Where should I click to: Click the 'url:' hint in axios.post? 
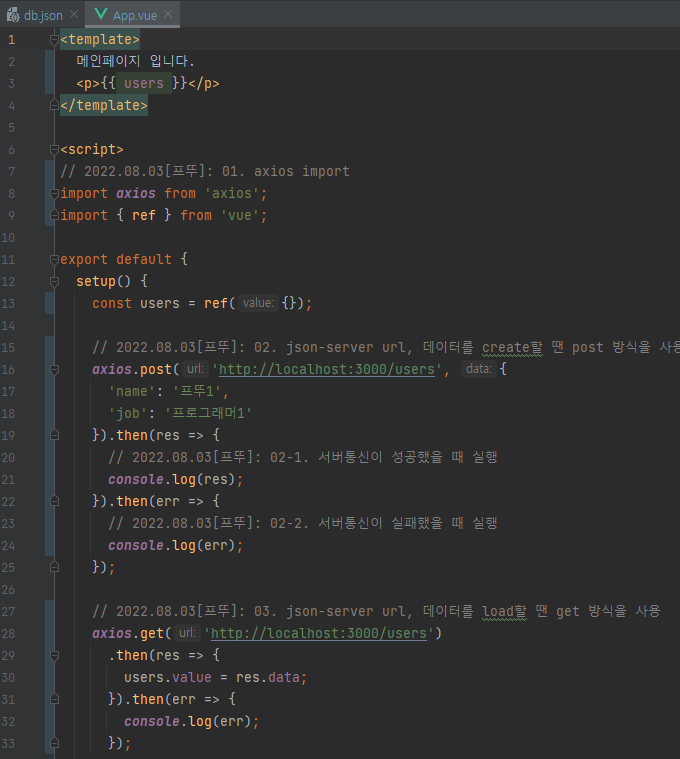tap(195, 369)
